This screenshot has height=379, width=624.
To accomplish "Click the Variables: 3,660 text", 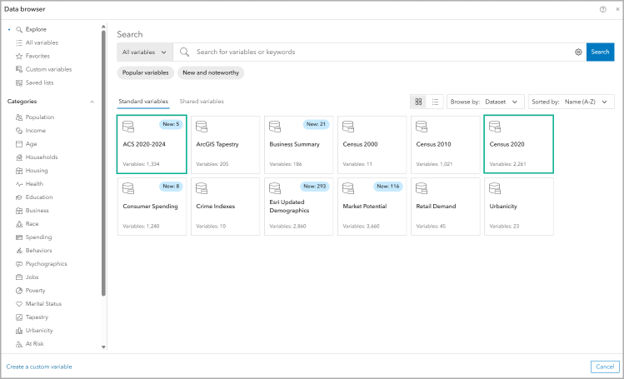I will pos(361,226).
